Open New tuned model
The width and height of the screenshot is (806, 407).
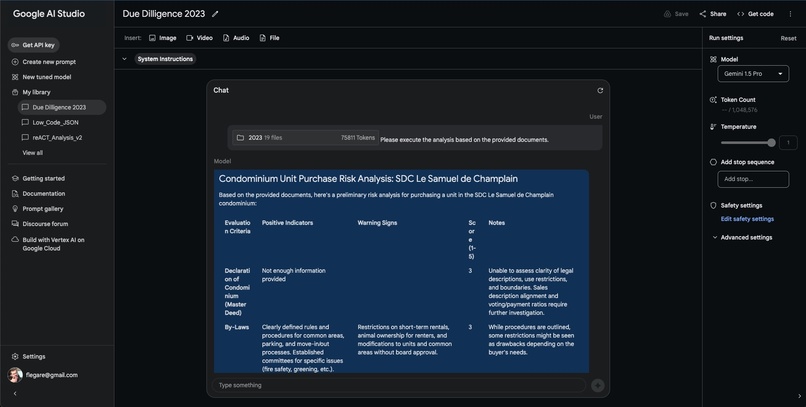pos(42,77)
